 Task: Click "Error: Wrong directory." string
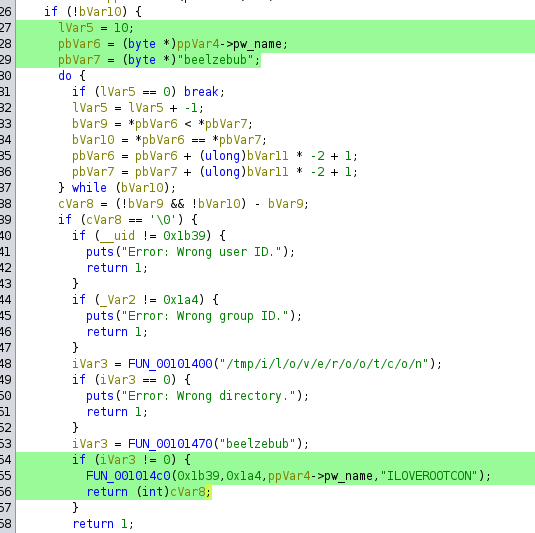[208, 396]
